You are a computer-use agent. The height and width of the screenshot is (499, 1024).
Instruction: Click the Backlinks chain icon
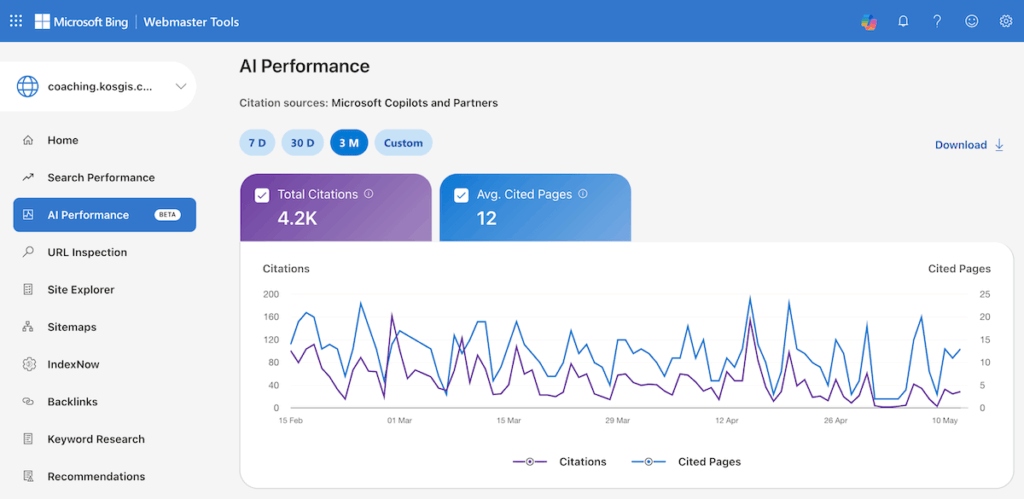click(x=27, y=402)
